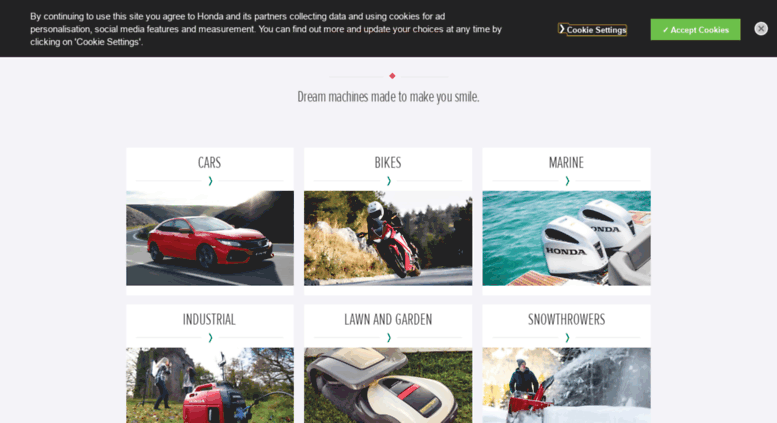
Task: Open the robotic lawnmower image
Action: pos(388,385)
